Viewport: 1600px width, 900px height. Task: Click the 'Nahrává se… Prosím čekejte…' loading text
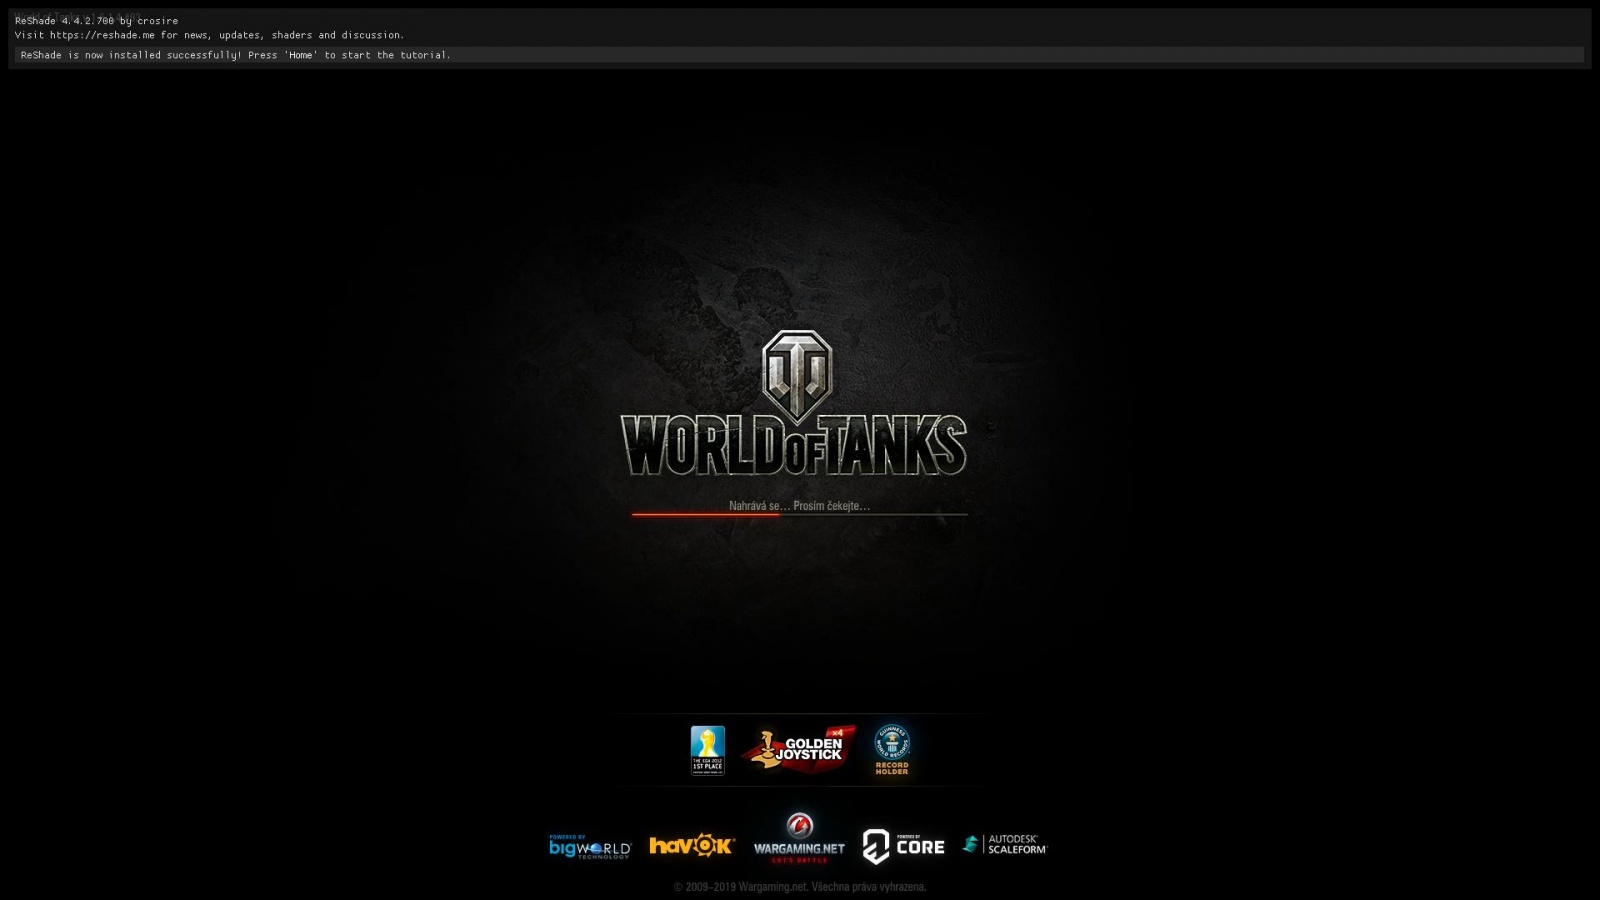coord(799,506)
